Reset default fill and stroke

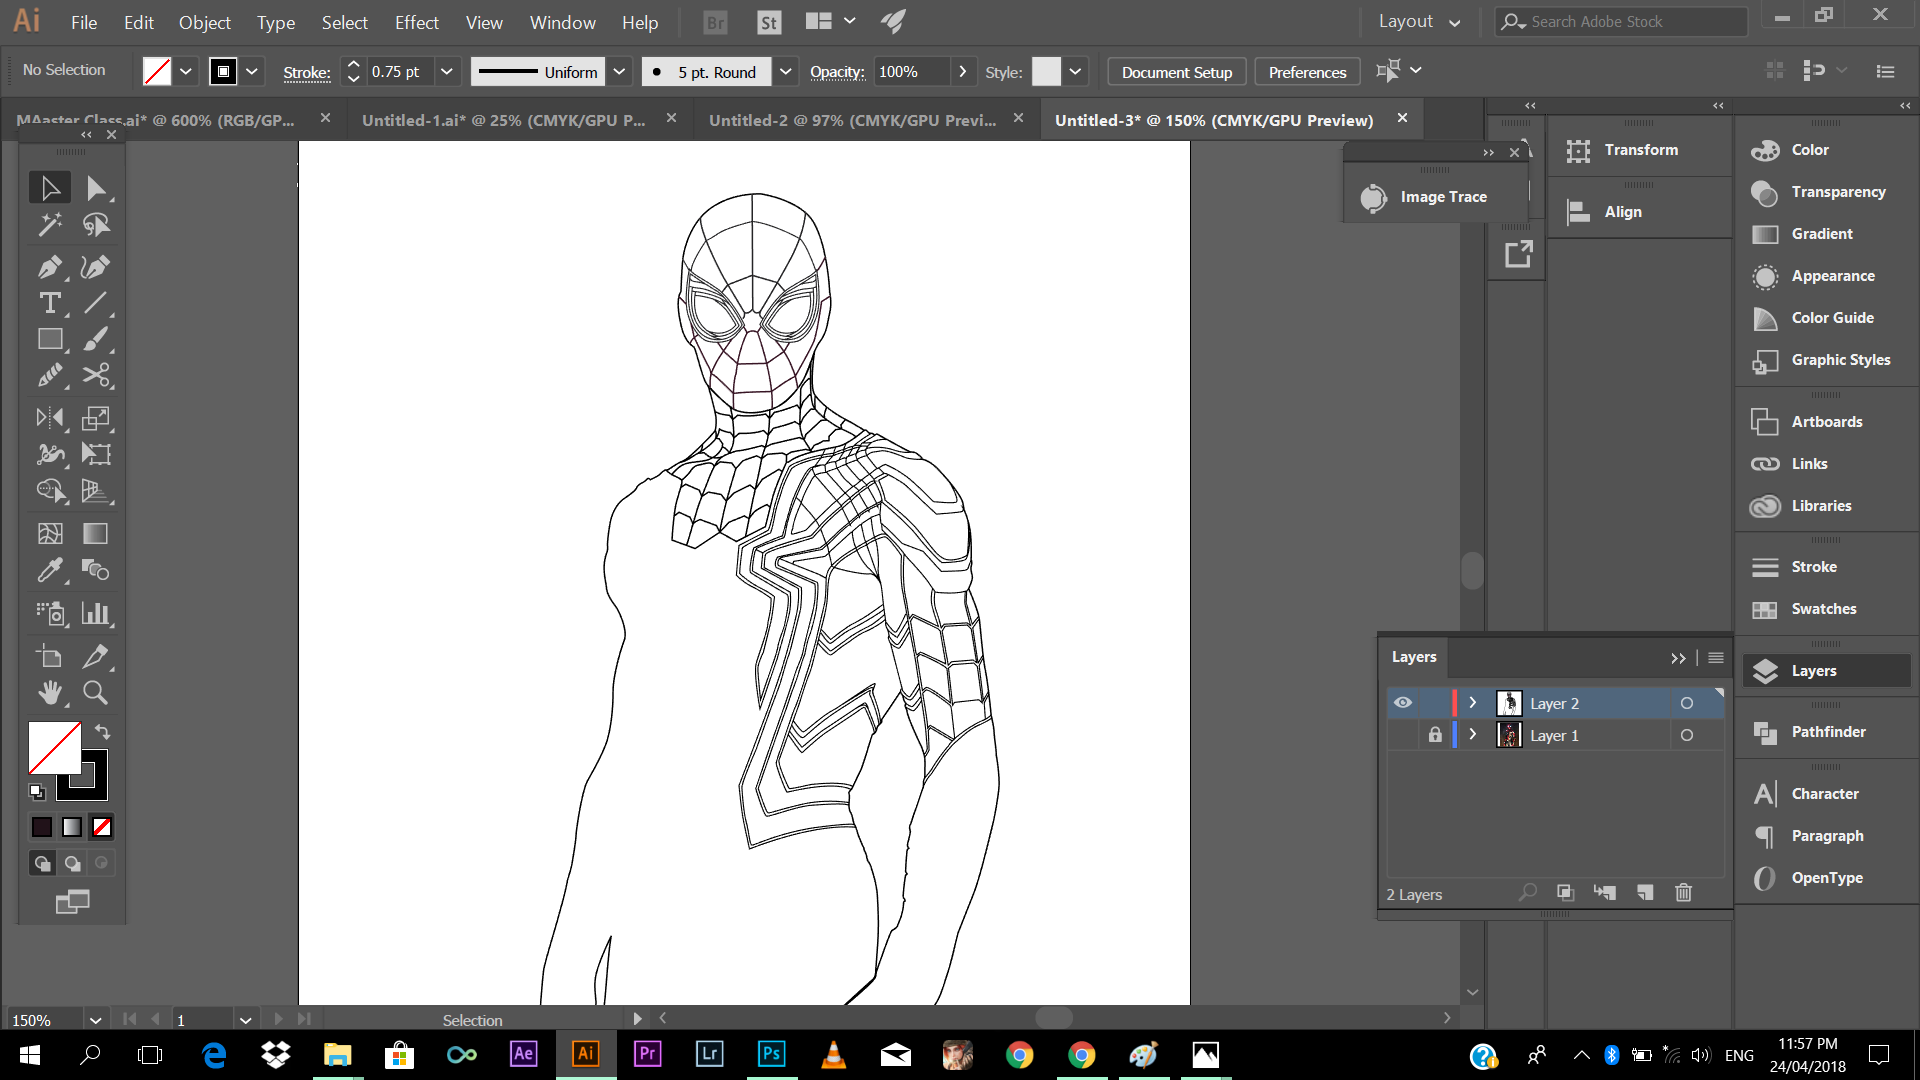click(37, 792)
